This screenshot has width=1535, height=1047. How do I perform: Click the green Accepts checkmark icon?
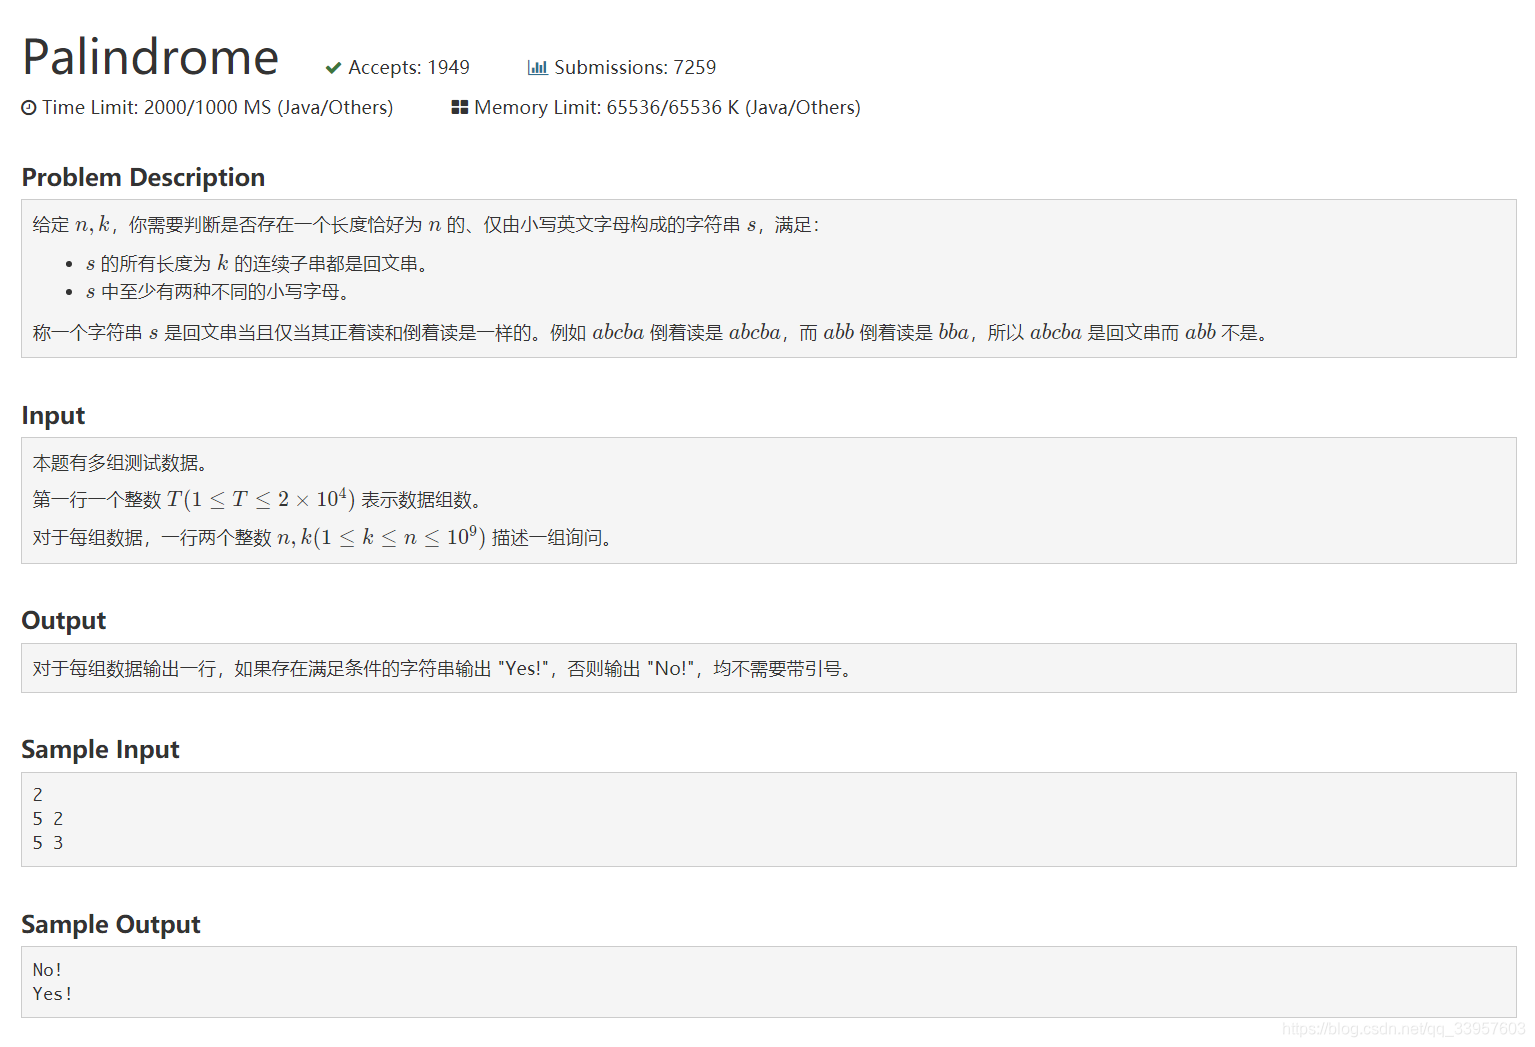point(333,68)
